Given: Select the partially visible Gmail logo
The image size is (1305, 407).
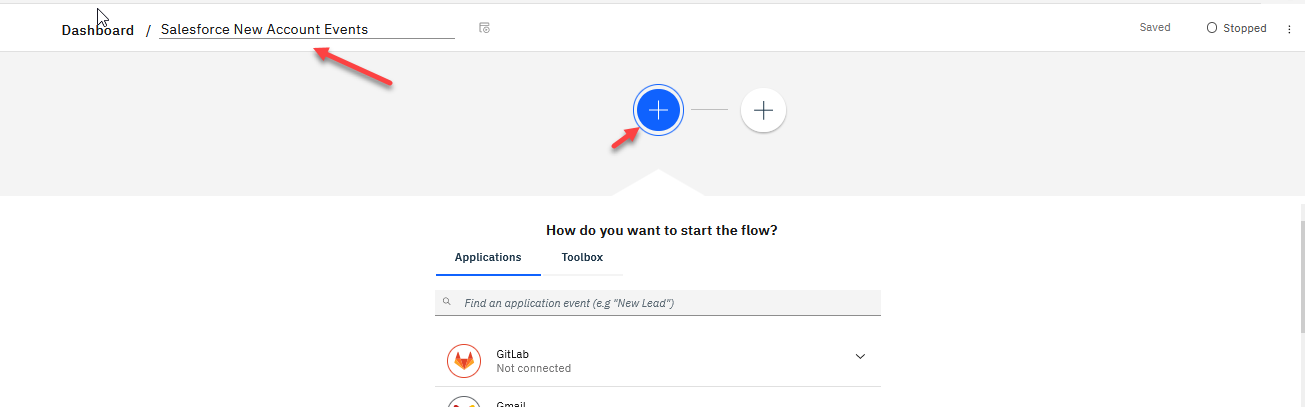Looking at the screenshot, I should coord(464,402).
